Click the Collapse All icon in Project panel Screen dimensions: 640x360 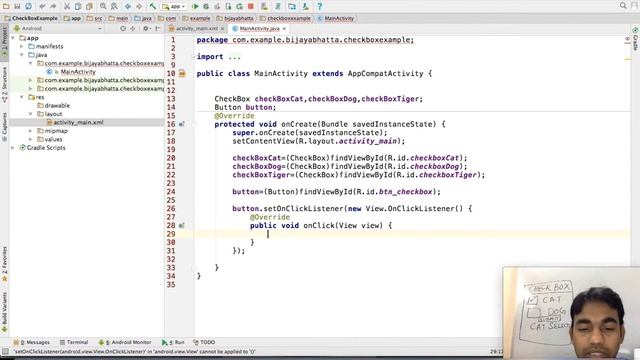coord(133,29)
